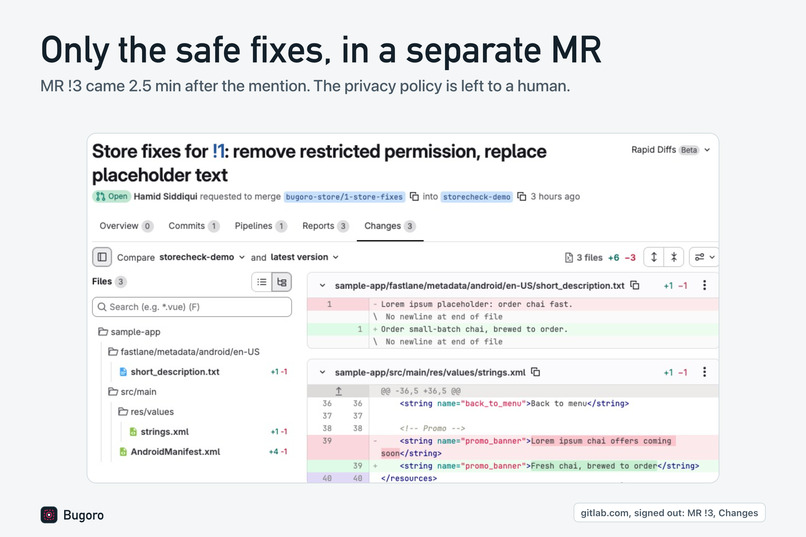Click the back_to_menu string line
This screenshot has width=806, height=537.
512,403
